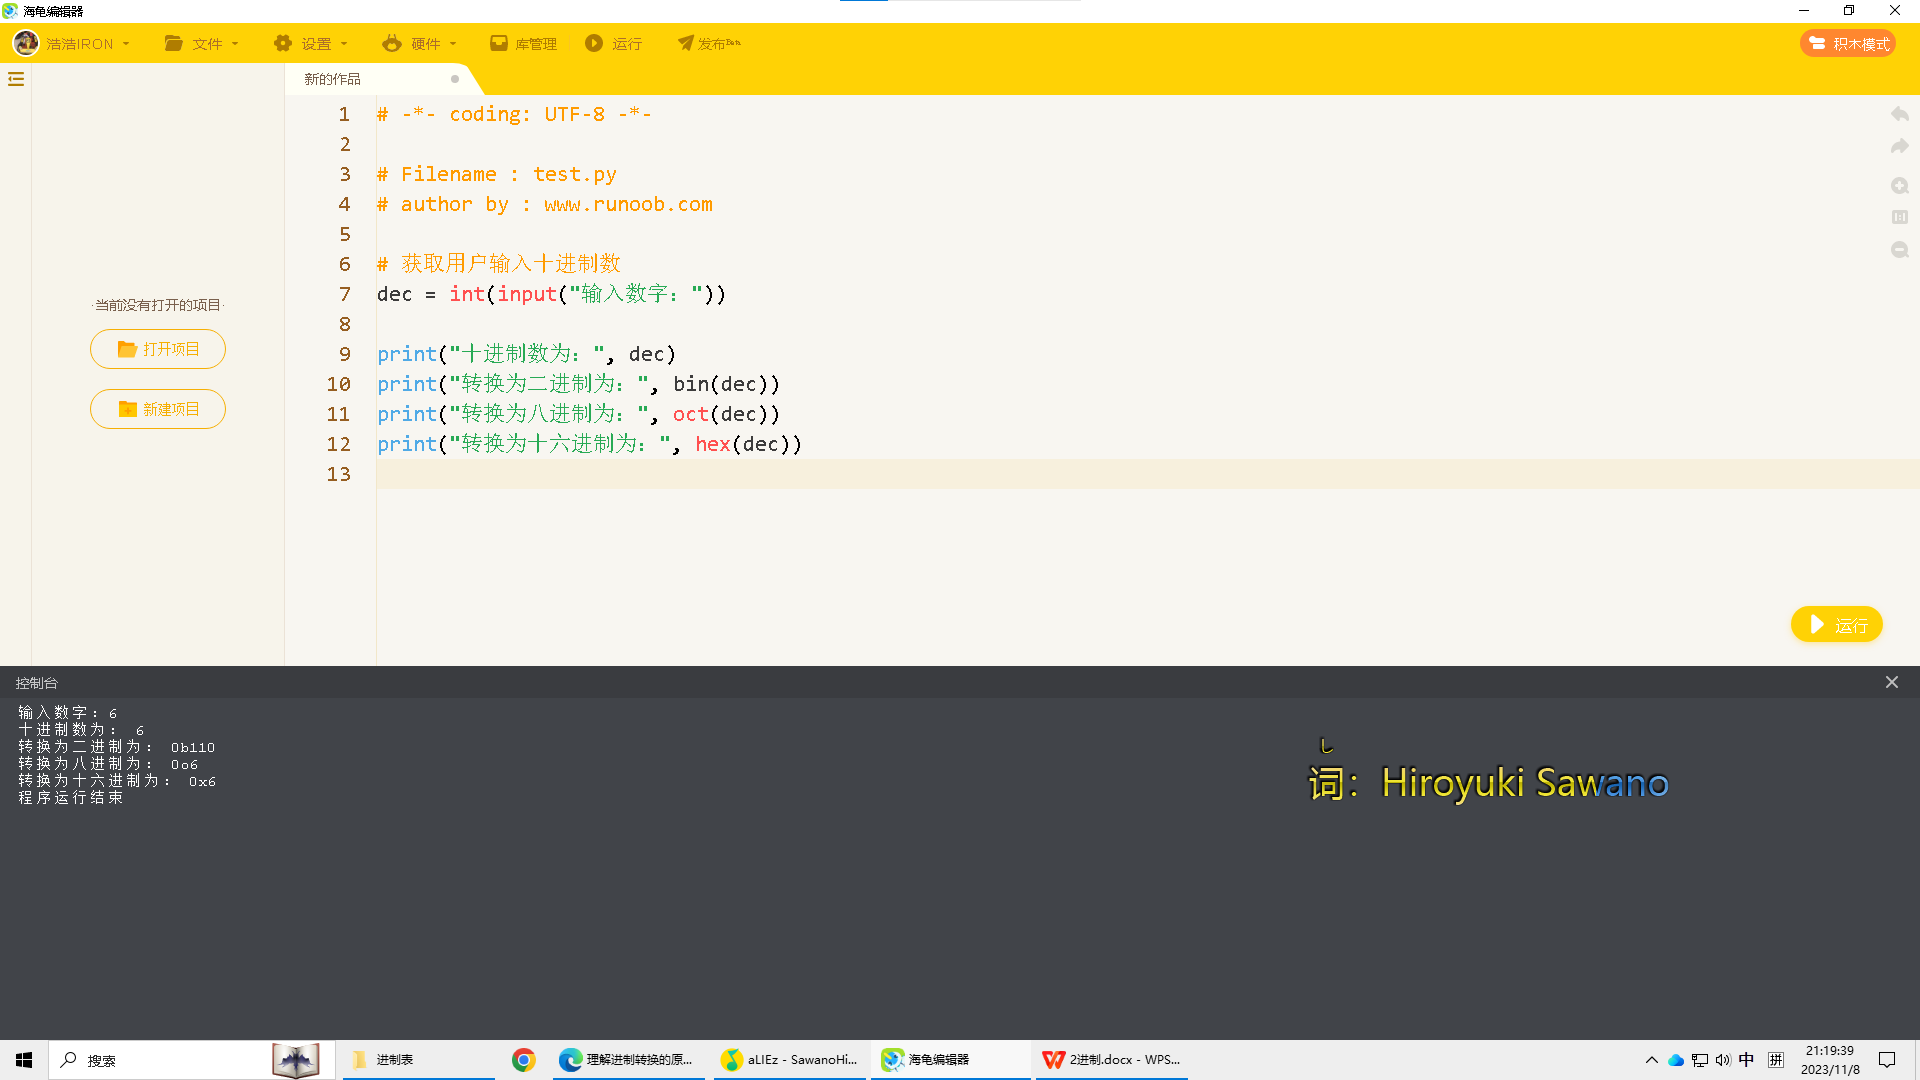Collapse the sidebar using the hamburger icon
Viewport: 1920px width, 1080px height.
click(x=16, y=79)
